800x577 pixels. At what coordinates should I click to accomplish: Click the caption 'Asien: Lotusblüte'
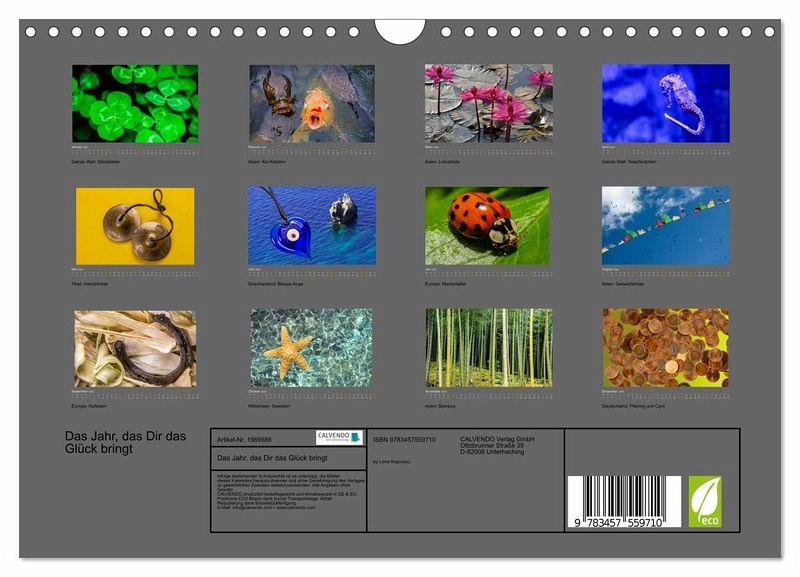pos(442,162)
